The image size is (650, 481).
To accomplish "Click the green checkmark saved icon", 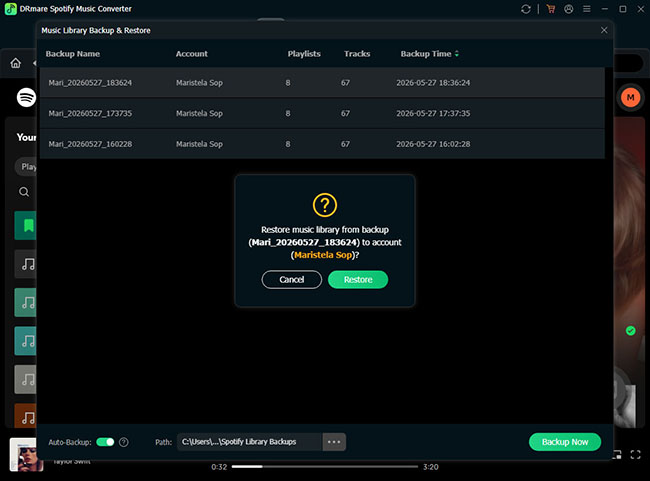I will pyautogui.click(x=631, y=330).
